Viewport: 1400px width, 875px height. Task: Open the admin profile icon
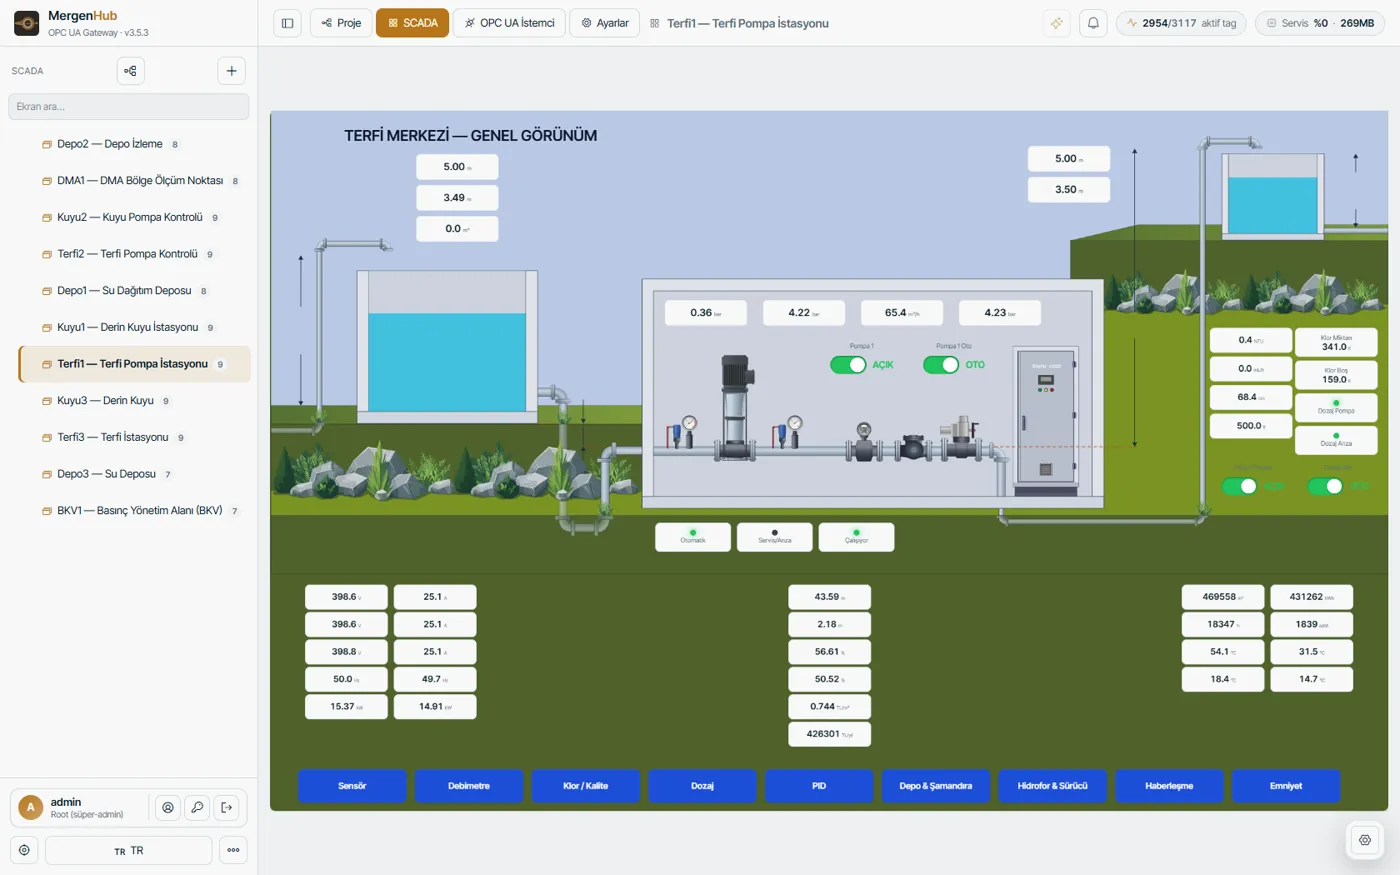pos(168,808)
